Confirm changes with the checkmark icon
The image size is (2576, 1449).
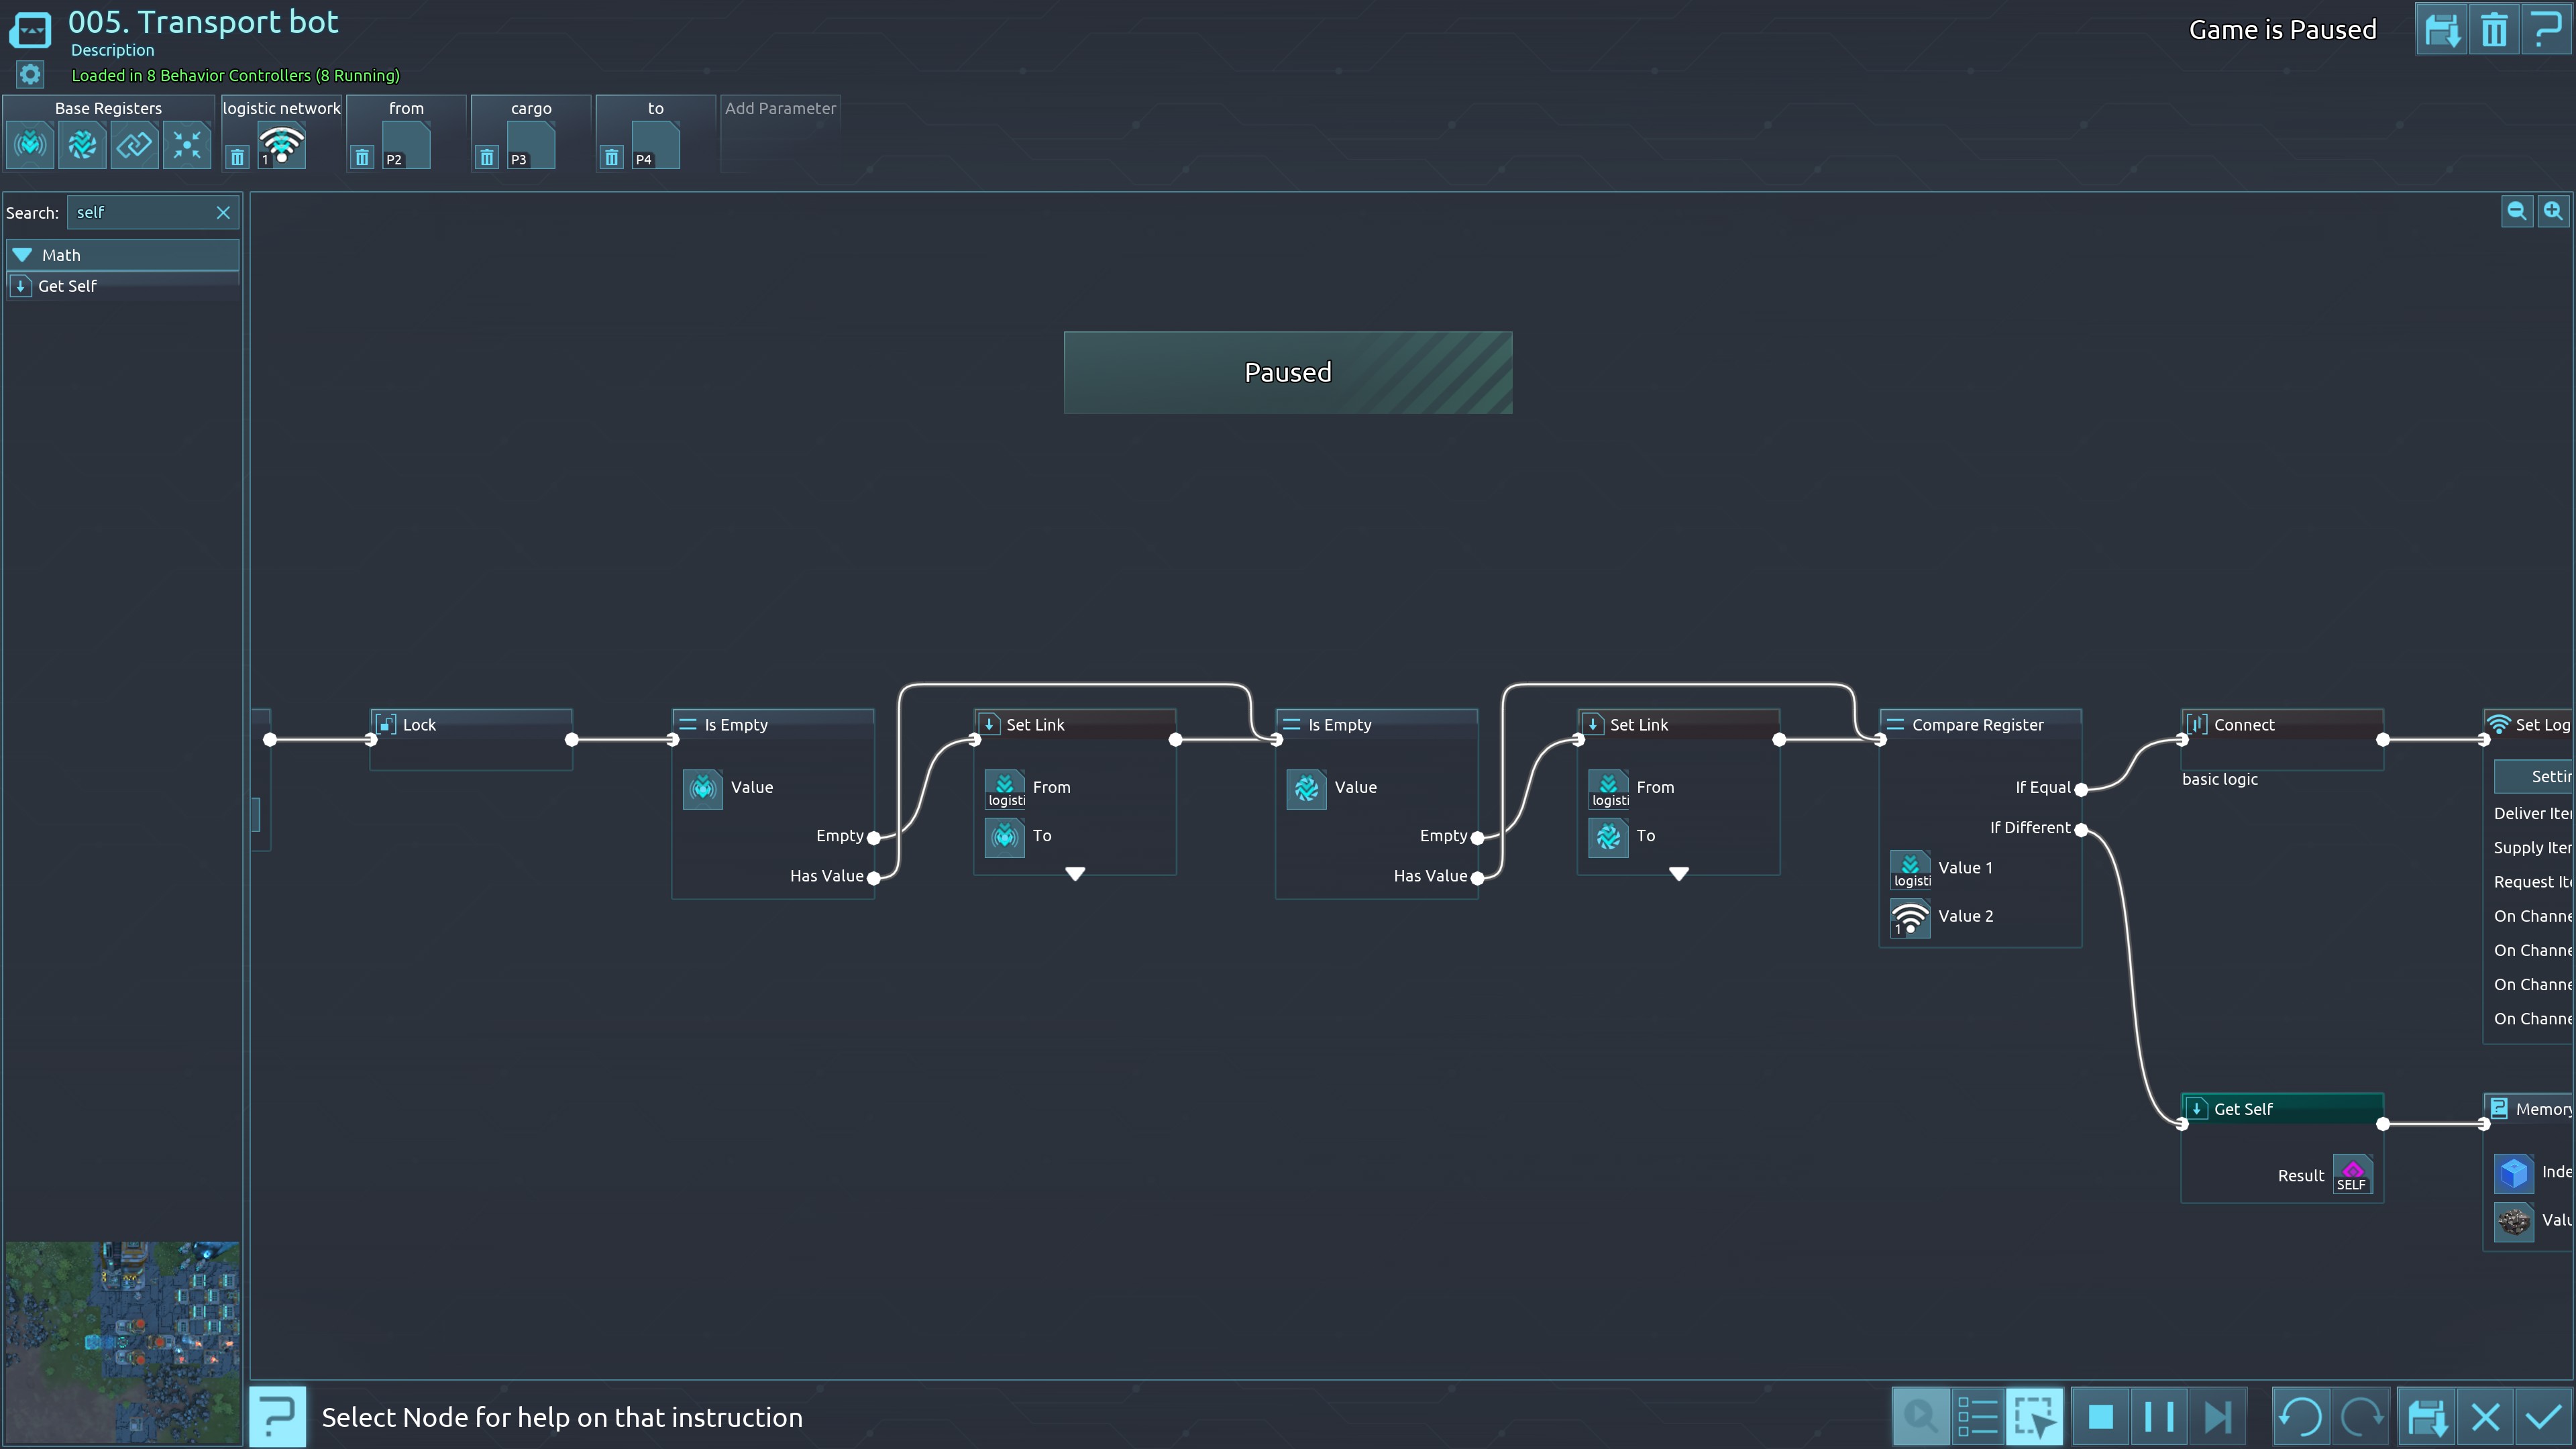tap(2543, 1417)
